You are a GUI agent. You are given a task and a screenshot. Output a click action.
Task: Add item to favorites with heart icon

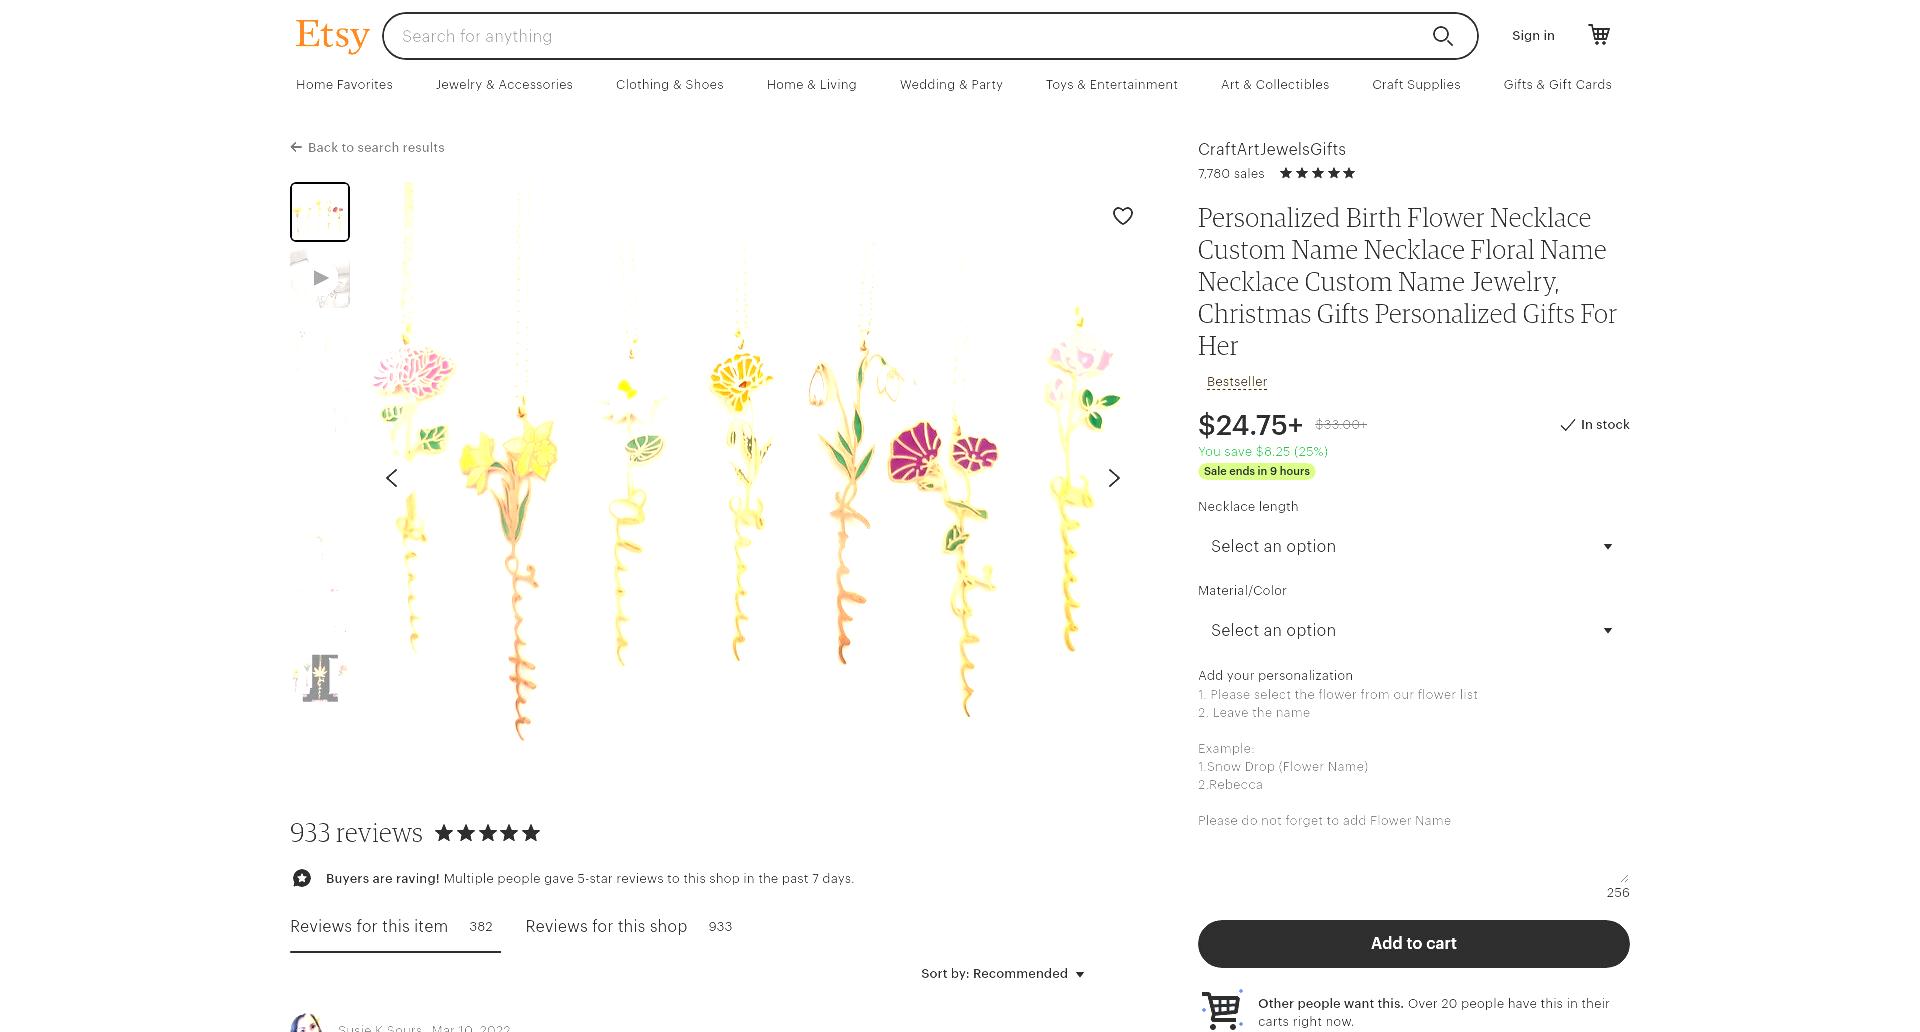click(x=1123, y=216)
